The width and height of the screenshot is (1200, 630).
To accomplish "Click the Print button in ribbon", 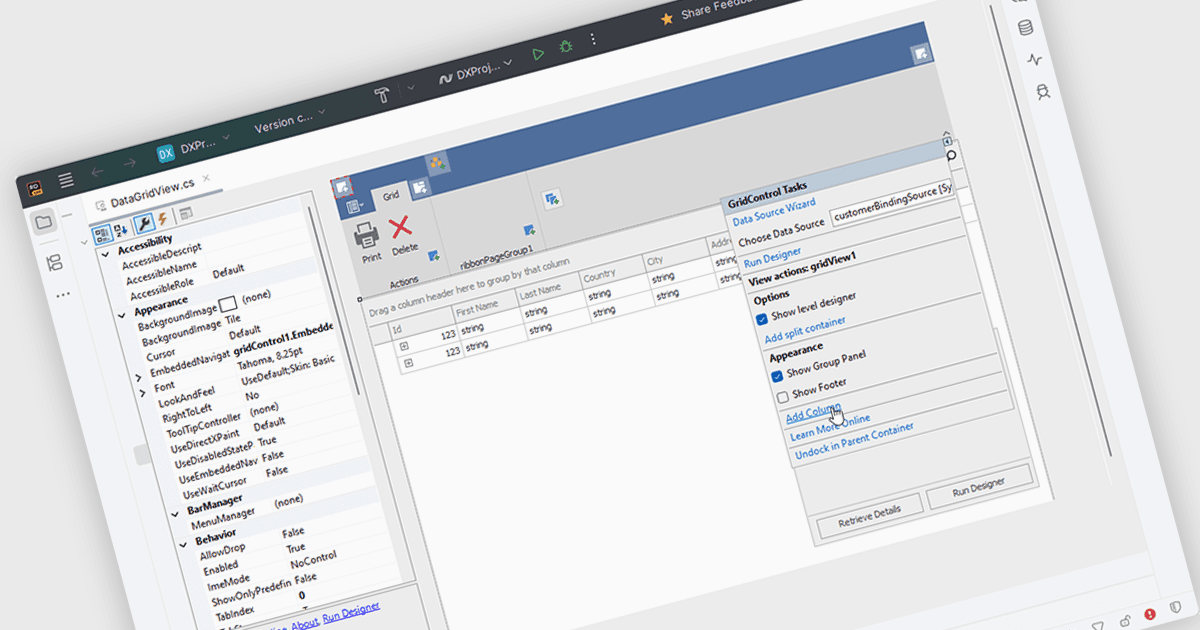I will pyautogui.click(x=368, y=241).
